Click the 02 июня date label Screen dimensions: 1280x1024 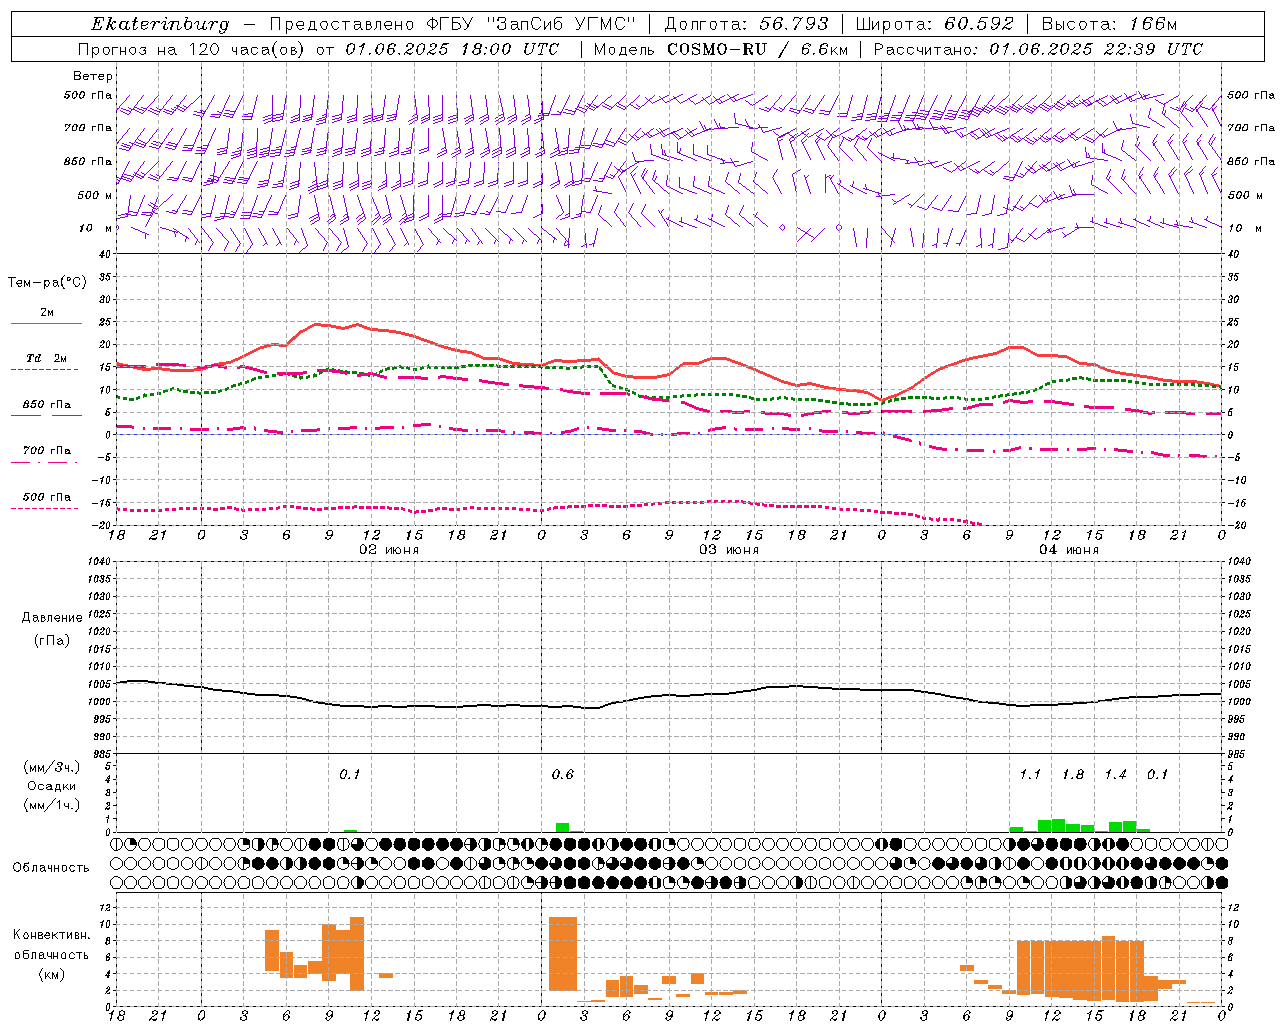click(x=389, y=549)
